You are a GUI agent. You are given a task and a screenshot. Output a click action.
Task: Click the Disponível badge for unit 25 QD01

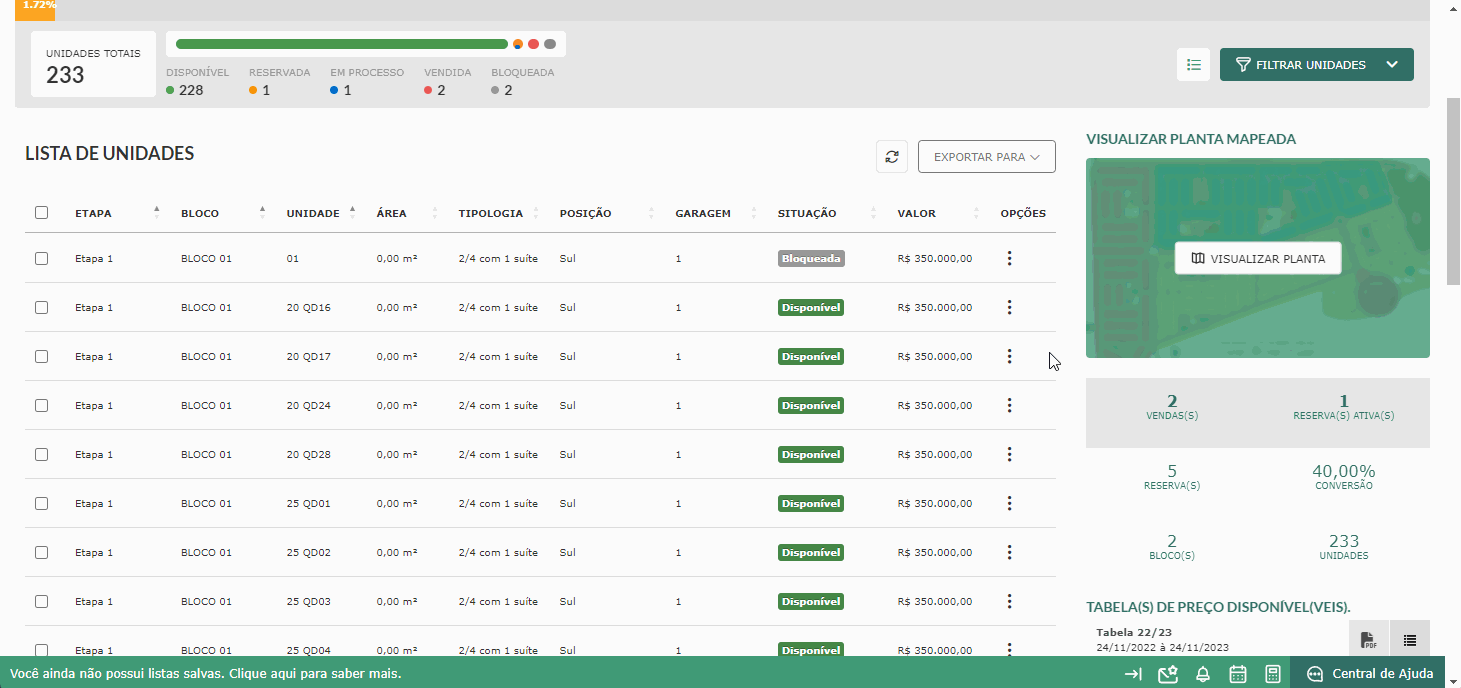point(811,503)
